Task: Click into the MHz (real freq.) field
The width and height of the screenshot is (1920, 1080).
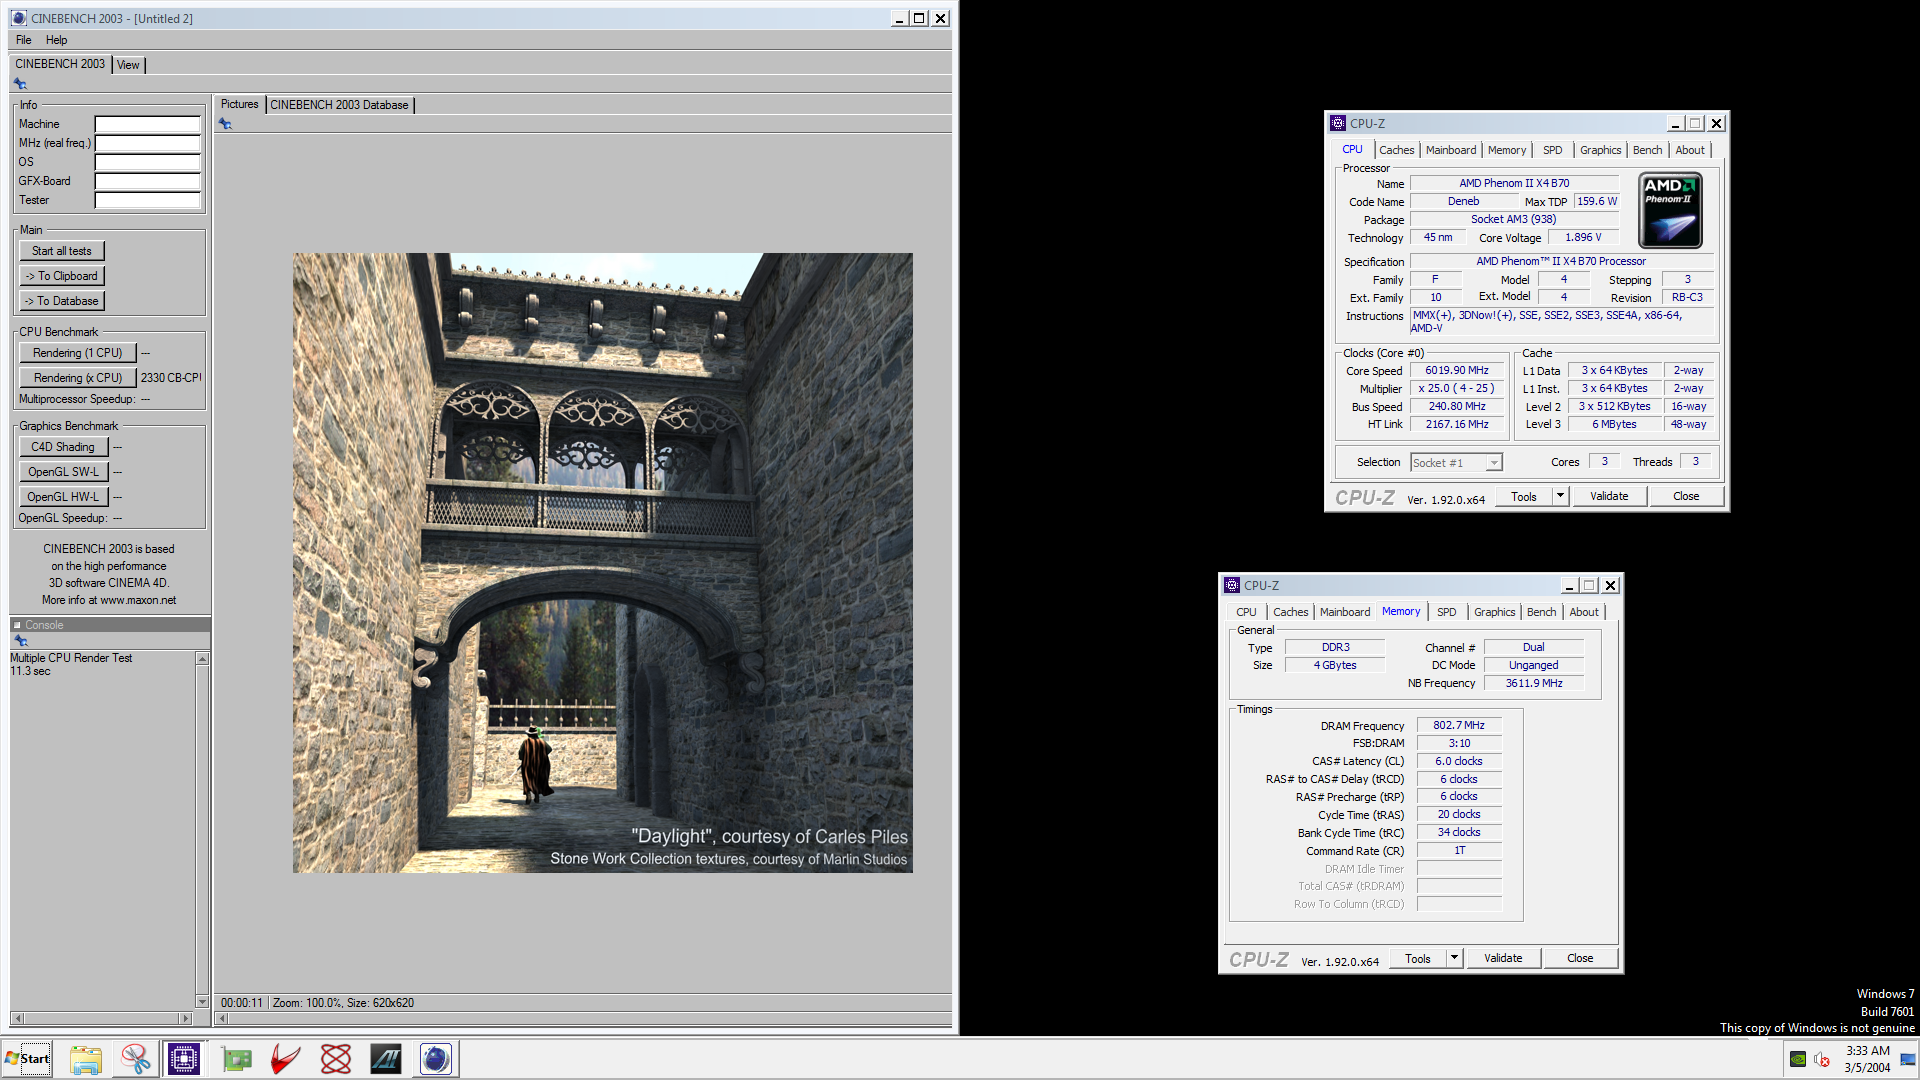Action: tap(148, 143)
